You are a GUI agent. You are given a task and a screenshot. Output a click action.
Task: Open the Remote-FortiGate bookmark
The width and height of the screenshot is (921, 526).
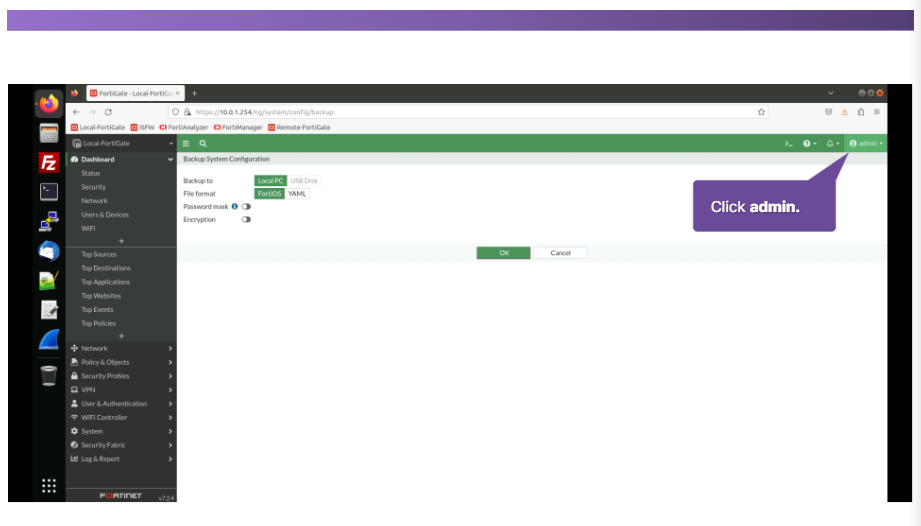point(300,127)
